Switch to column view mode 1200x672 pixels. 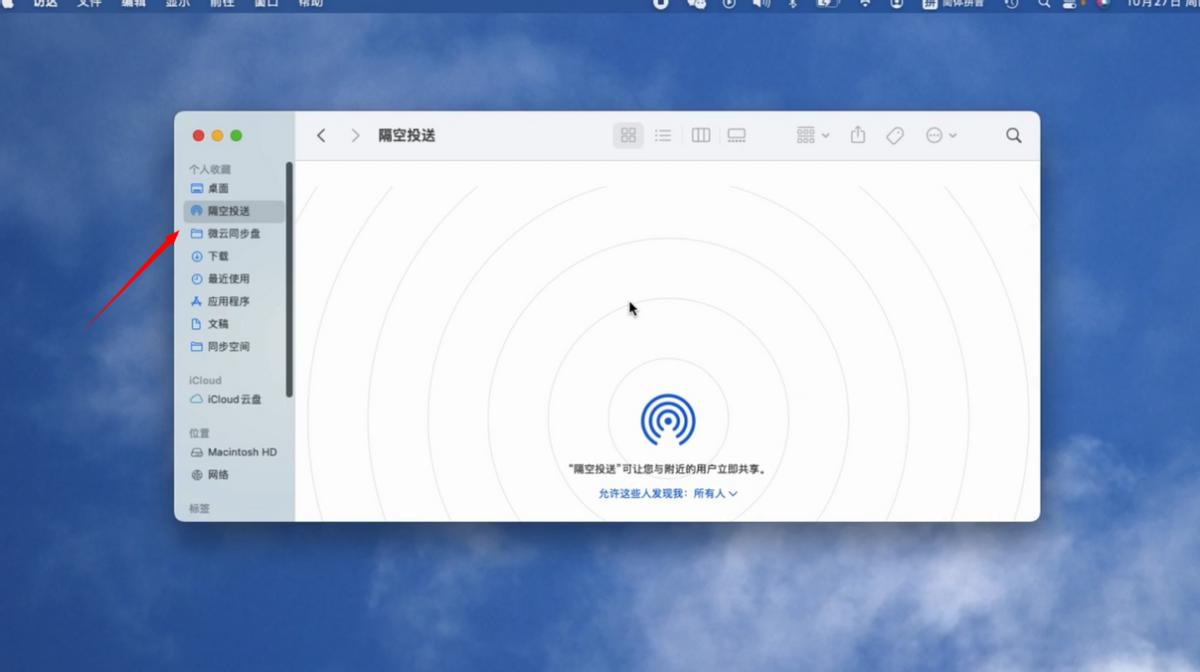coord(700,135)
